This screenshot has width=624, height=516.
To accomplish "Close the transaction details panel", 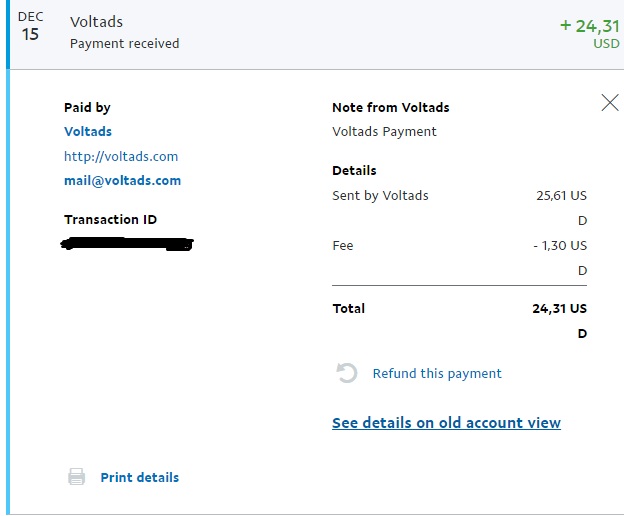I will click(x=609, y=102).
